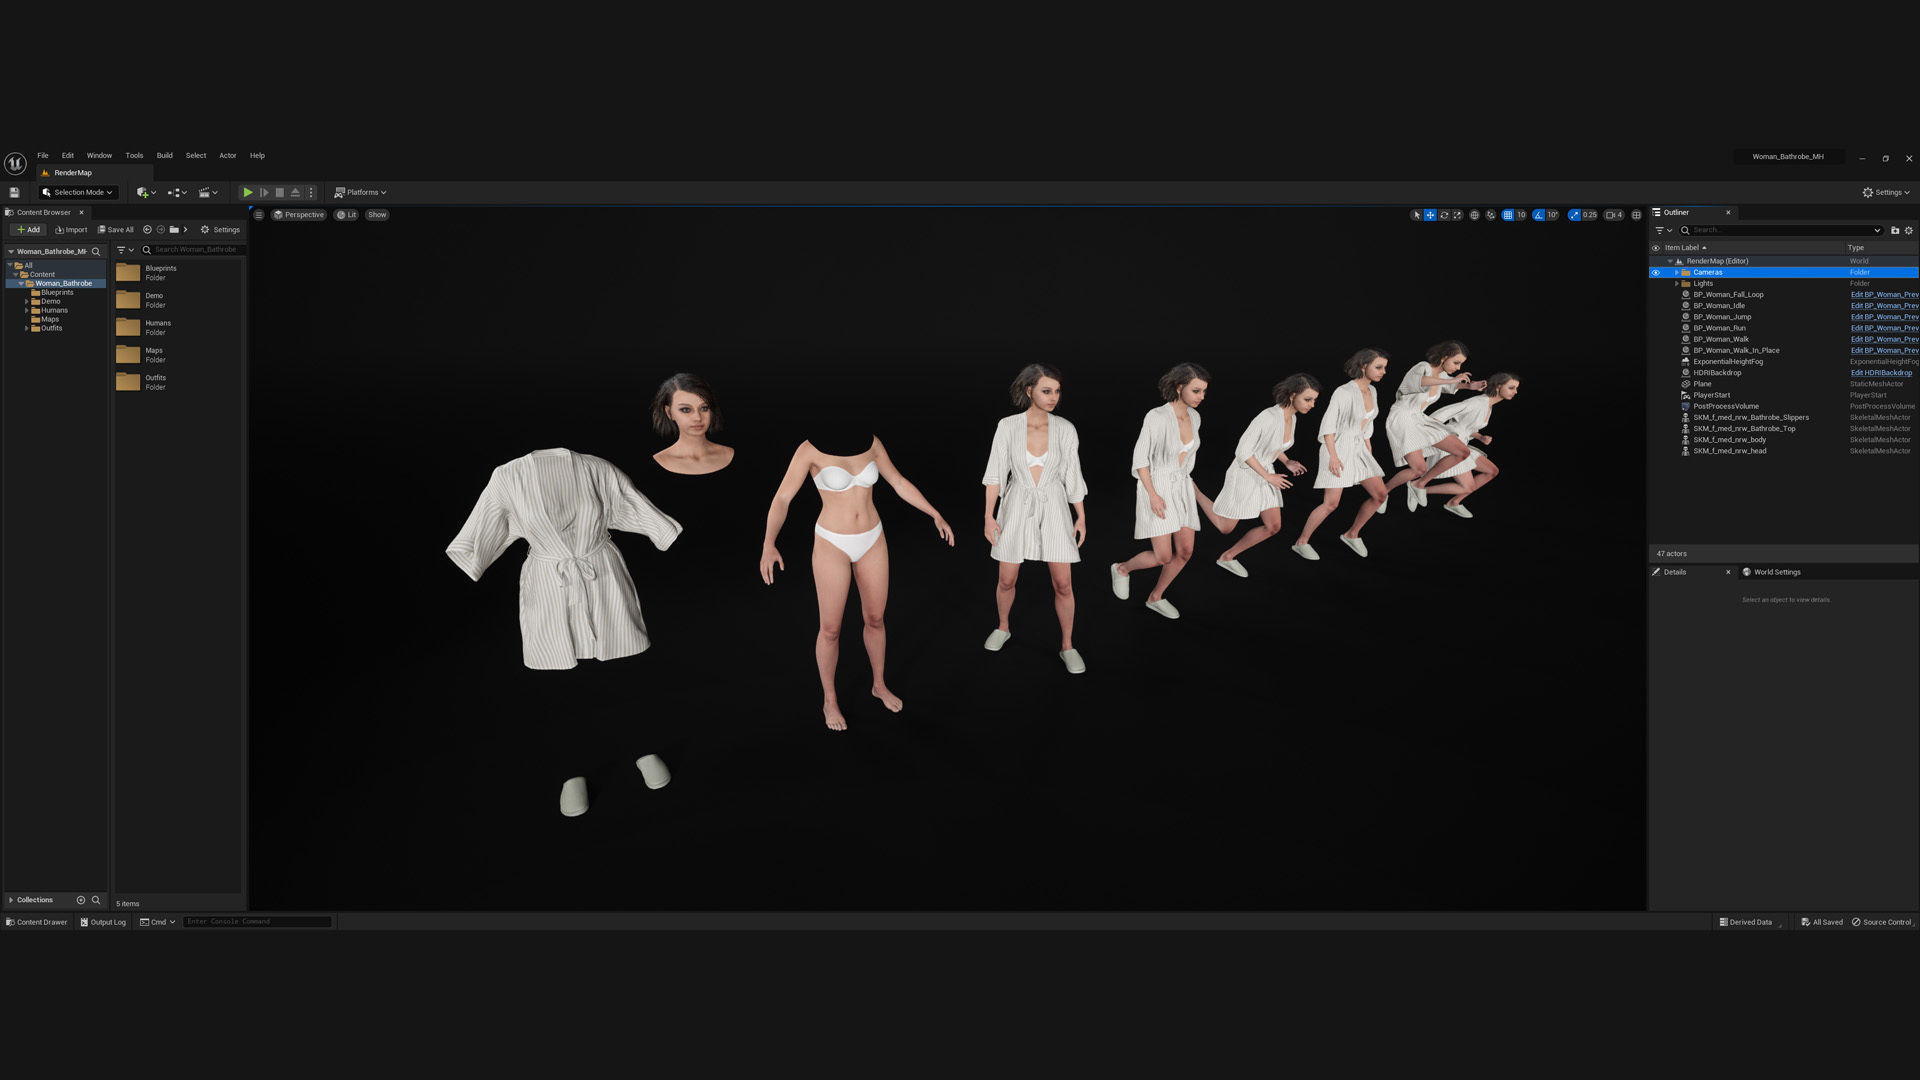Screen dimensions: 1920x1080
Task: Open rotation snap value 10°
Action: (x=1552, y=214)
